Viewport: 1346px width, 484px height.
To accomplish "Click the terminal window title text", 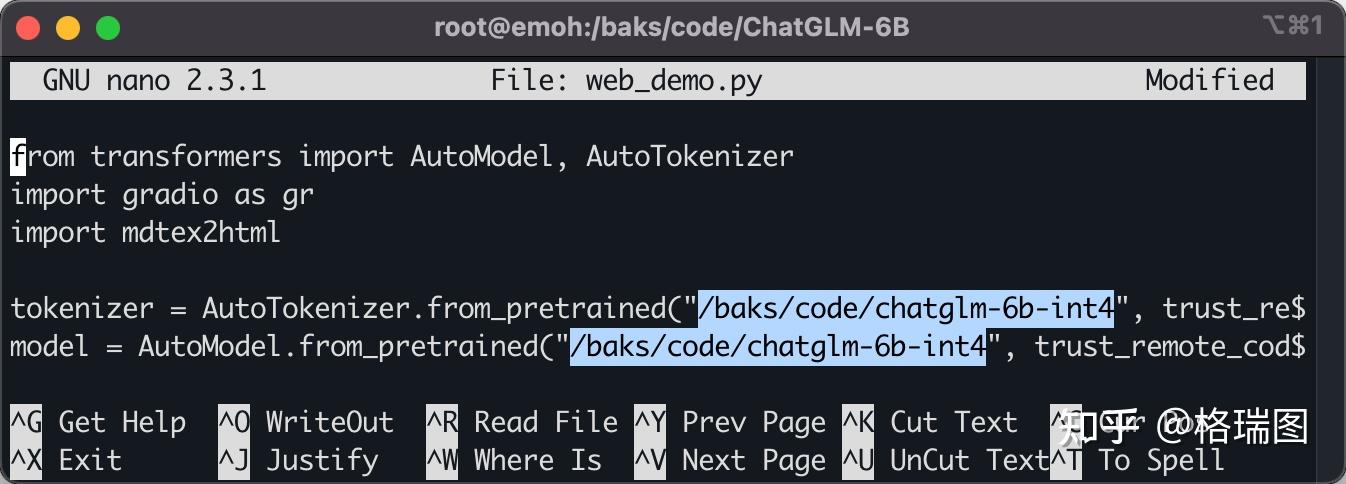I will 672,27.
